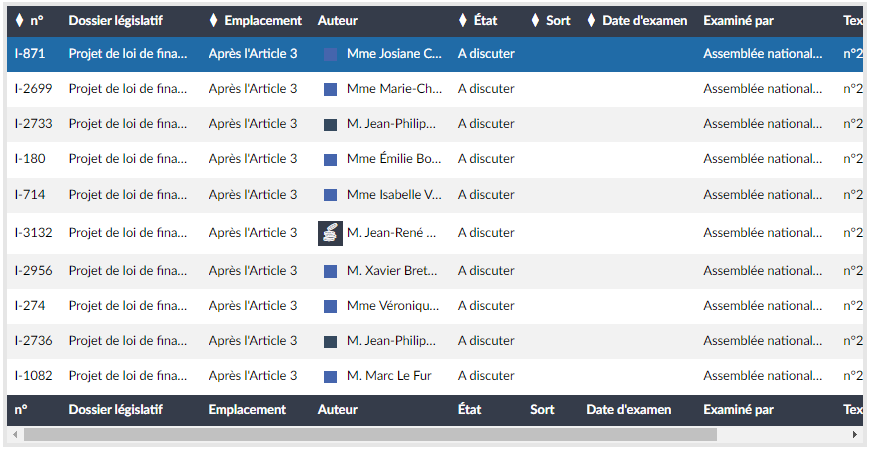Click the sort diamond next to Sort column
The height and width of the screenshot is (453, 871).
click(x=535, y=21)
